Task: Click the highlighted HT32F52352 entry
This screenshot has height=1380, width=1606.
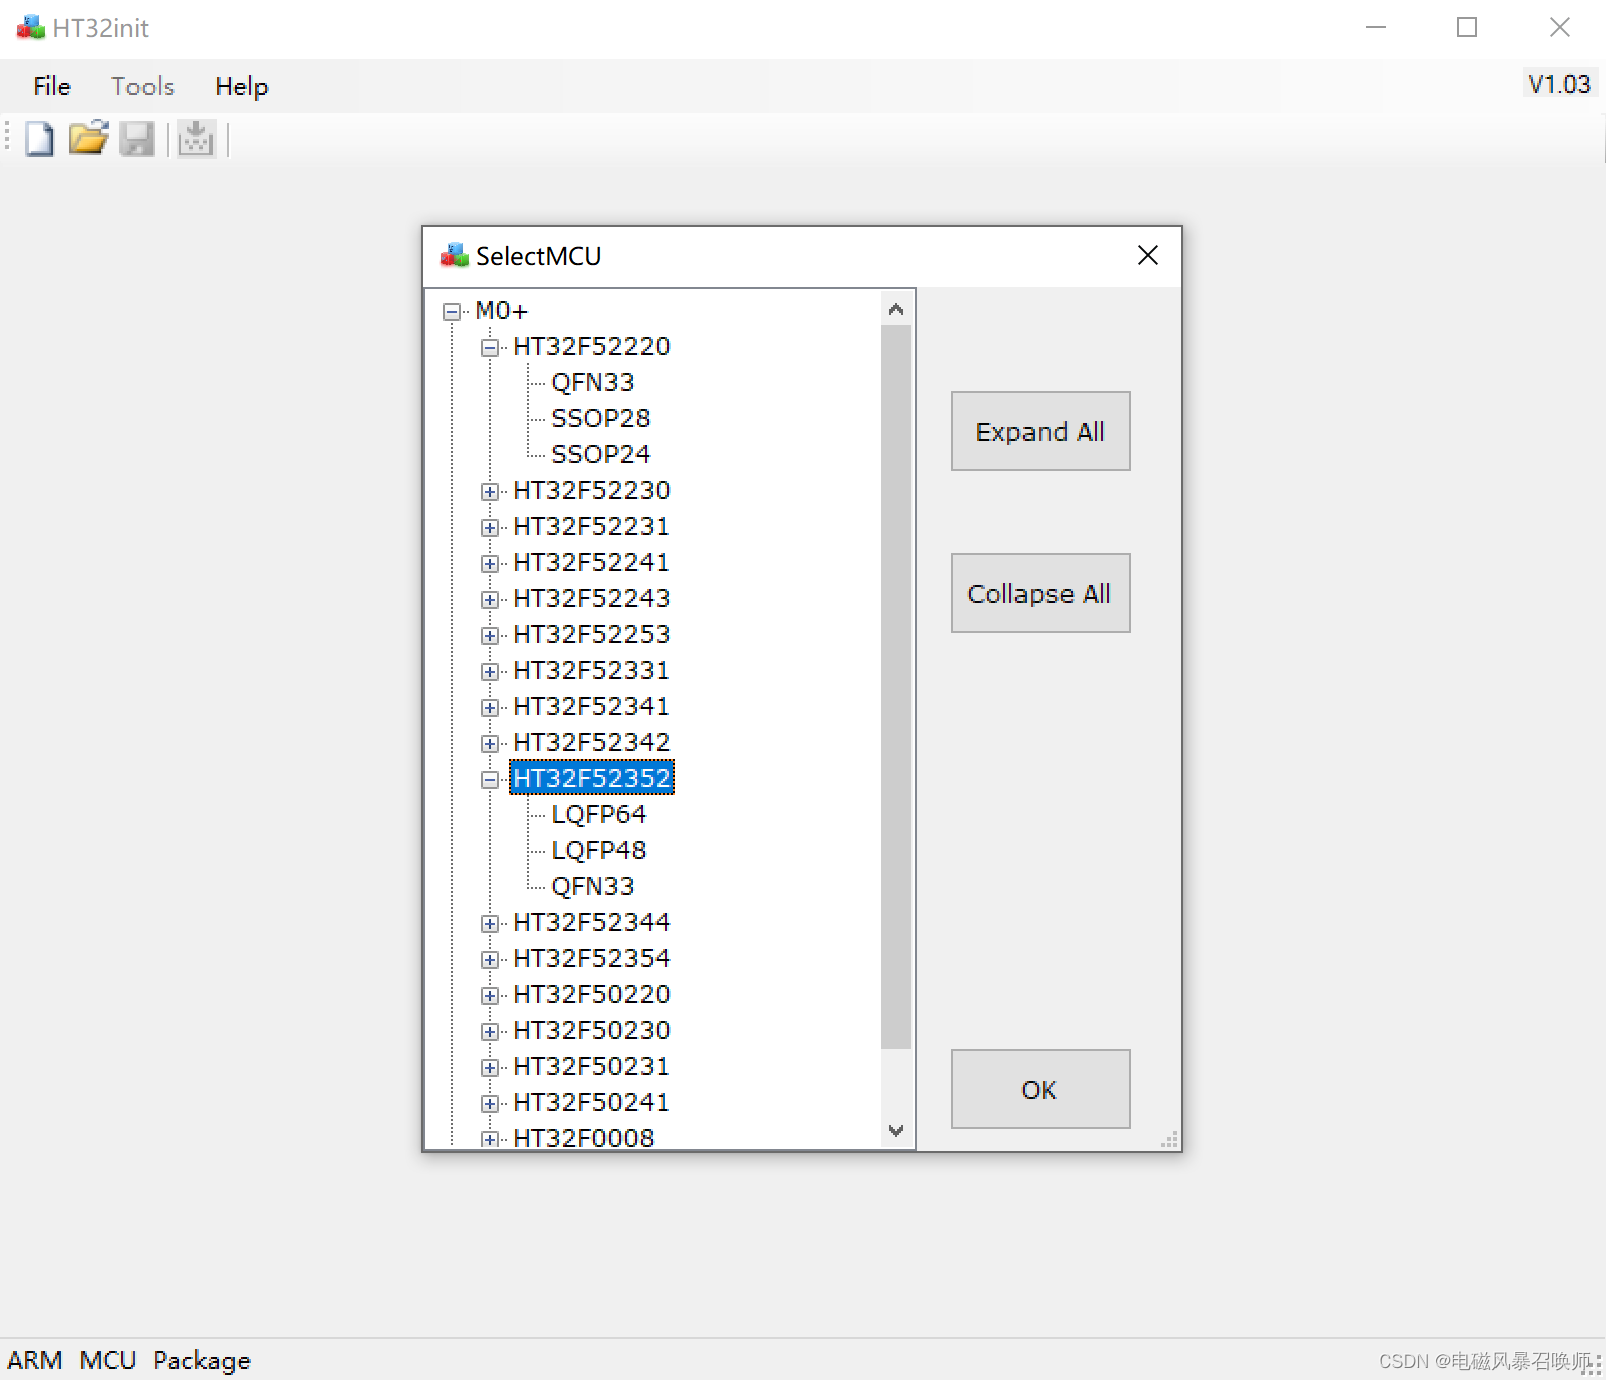Action: tap(592, 778)
